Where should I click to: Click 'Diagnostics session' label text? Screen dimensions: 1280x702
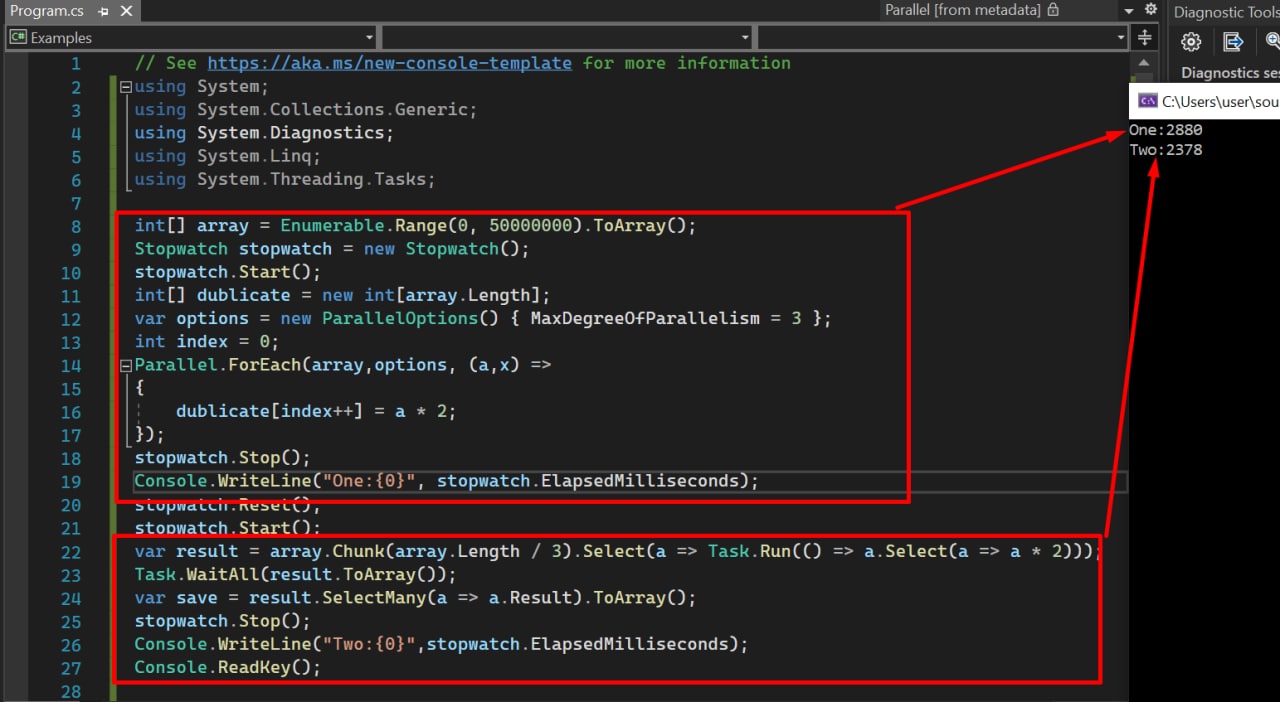(1230, 73)
